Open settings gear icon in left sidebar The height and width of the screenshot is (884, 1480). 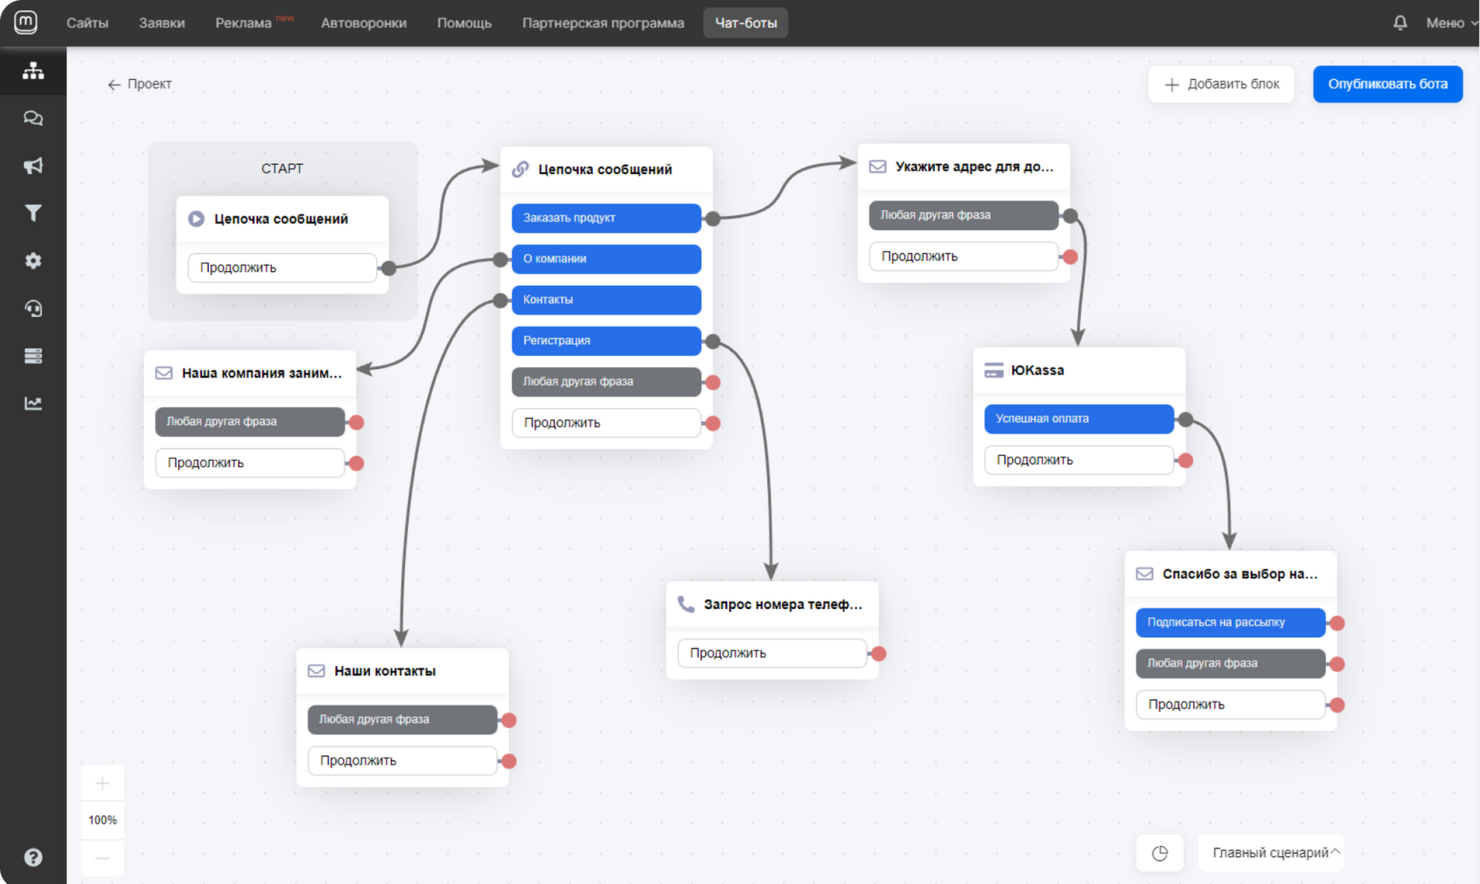[33, 261]
